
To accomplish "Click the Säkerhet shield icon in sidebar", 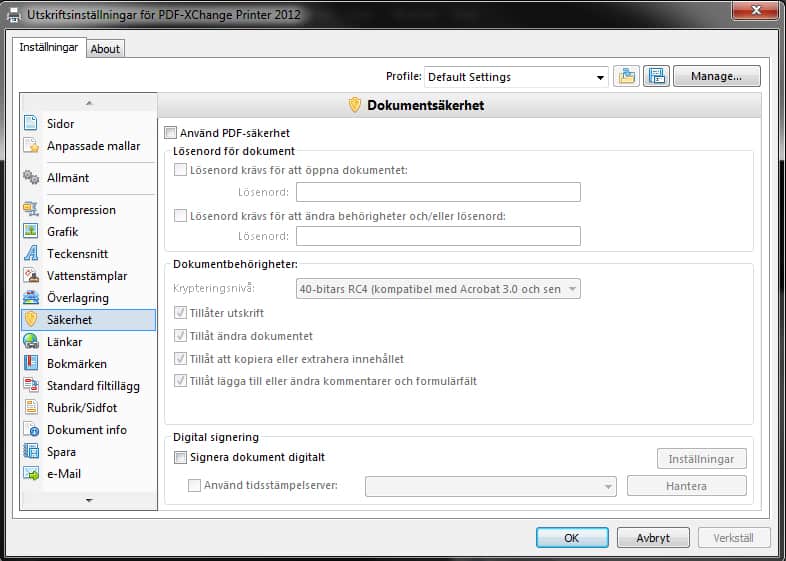I will [x=31, y=319].
